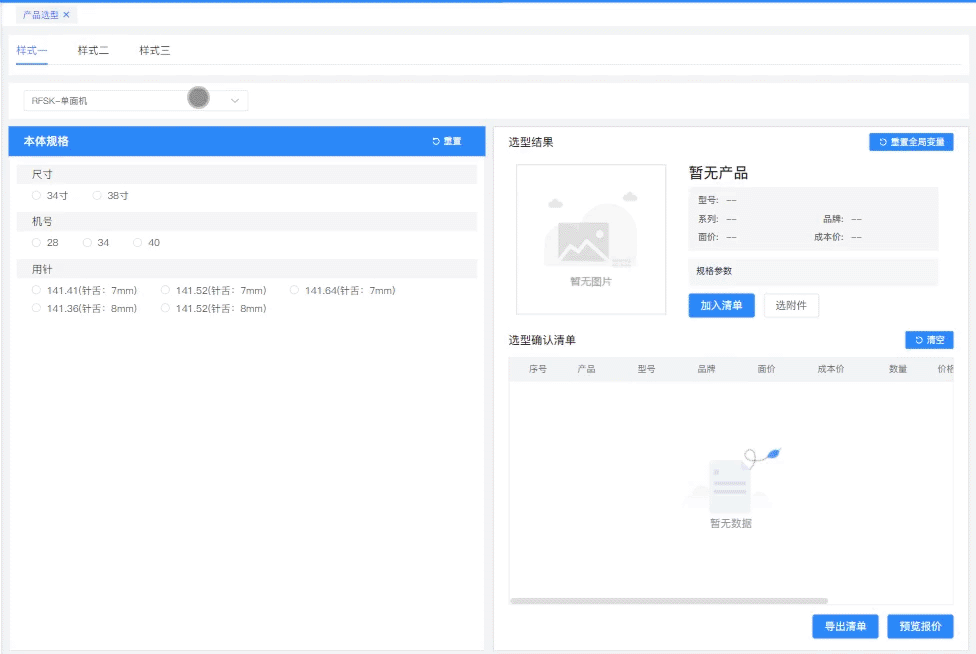Switch to the 样式二 tab
The width and height of the screenshot is (976, 654).
click(93, 50)
